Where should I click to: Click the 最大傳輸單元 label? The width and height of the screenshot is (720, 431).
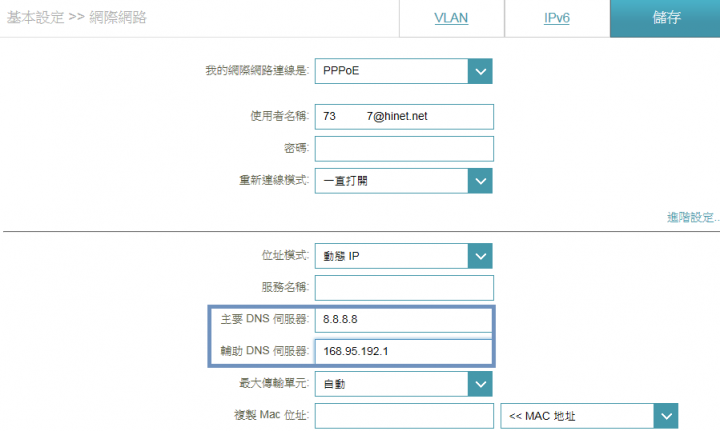(x=274, y=383)
